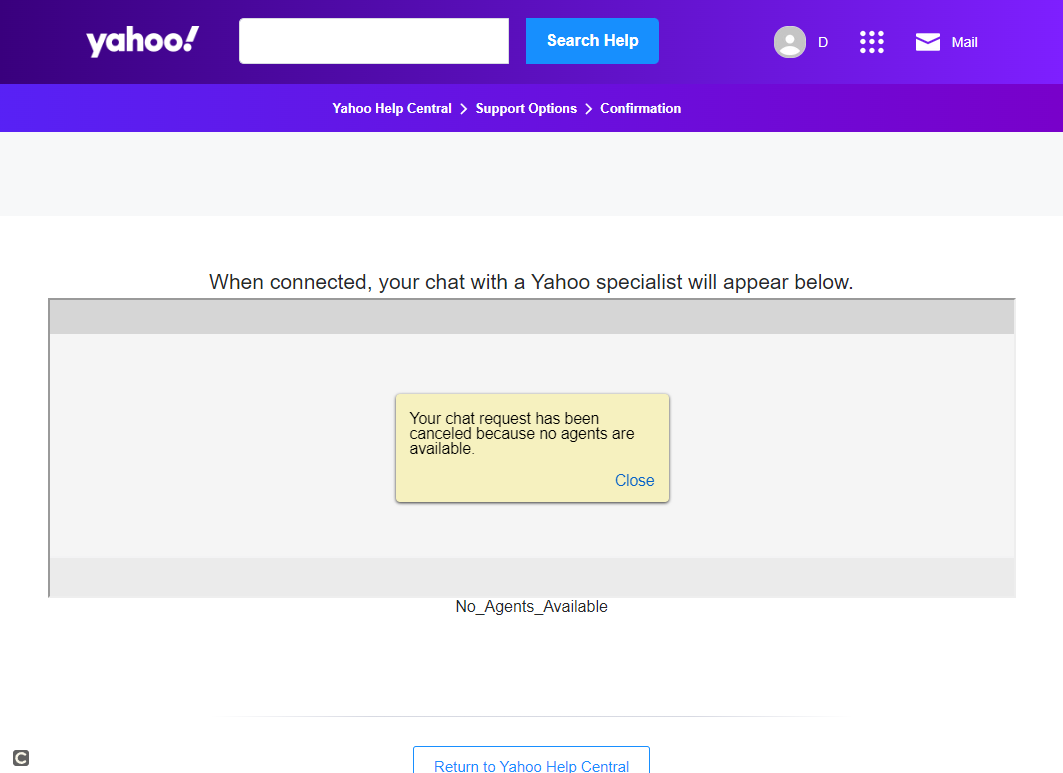Viewport: 1063px width, 773px height.
Task: Select the Confirmation breadcrumb
Action: pos(640,109)
